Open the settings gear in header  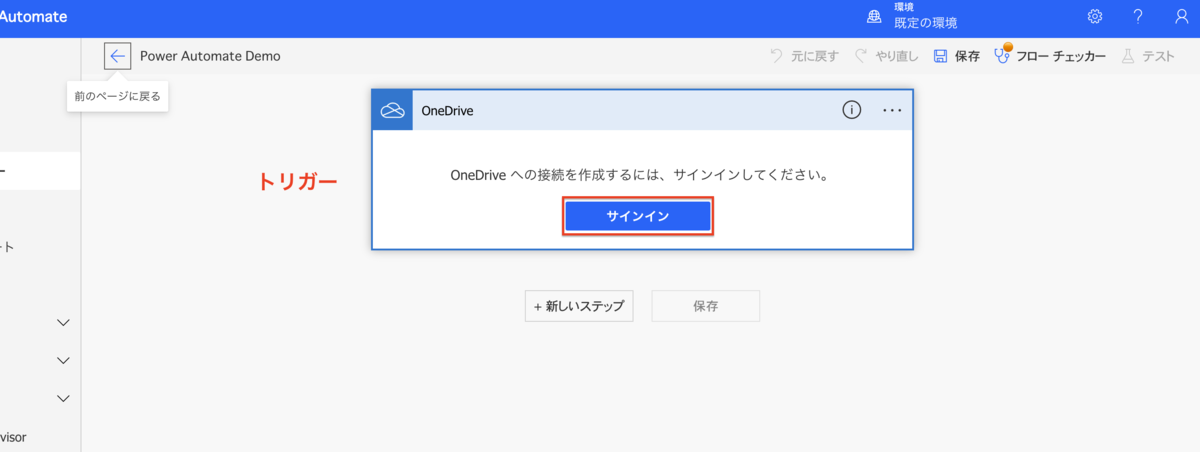[x=1095, y=17]
